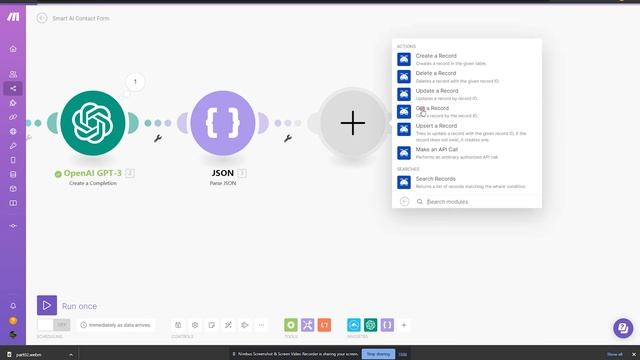The height and width of the screenshot is (360, 640).
Task: Close the downloads bar
Action: pos(634,354)
